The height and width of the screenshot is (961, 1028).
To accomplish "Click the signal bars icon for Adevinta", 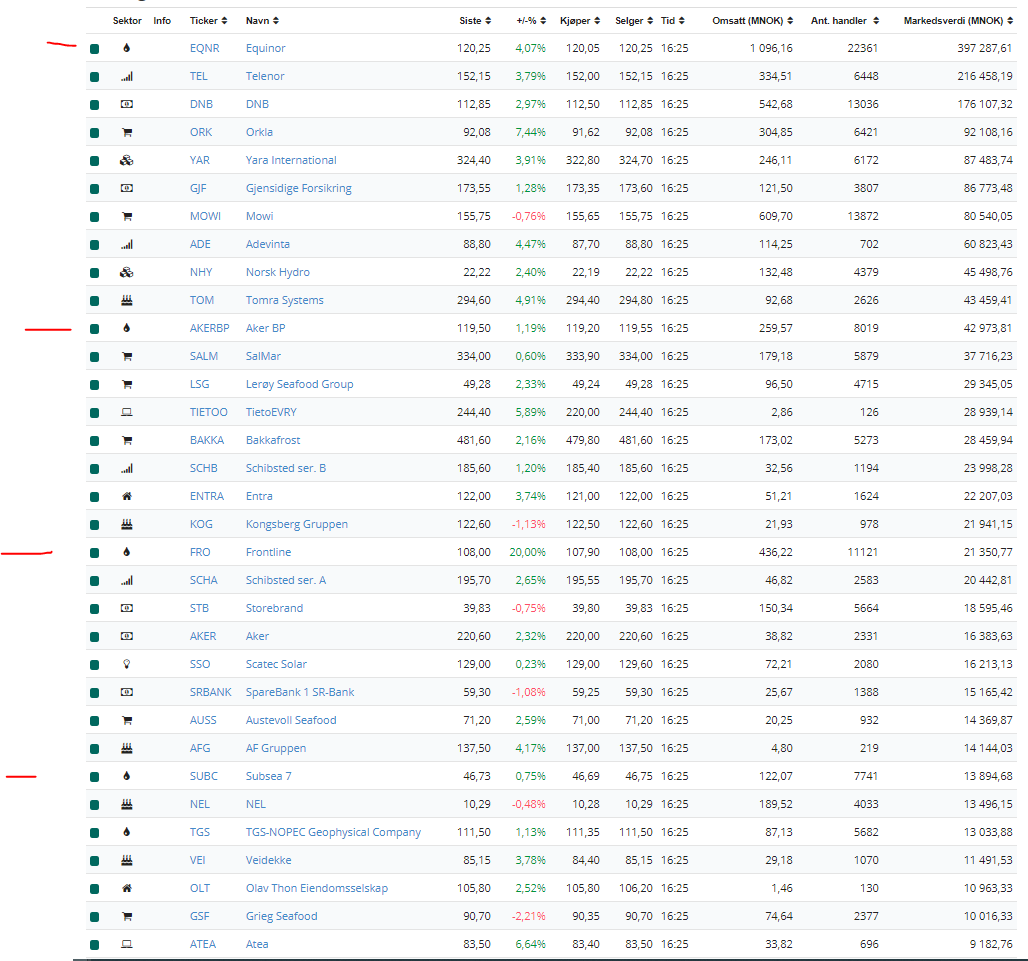I will [x=127, y=245].
